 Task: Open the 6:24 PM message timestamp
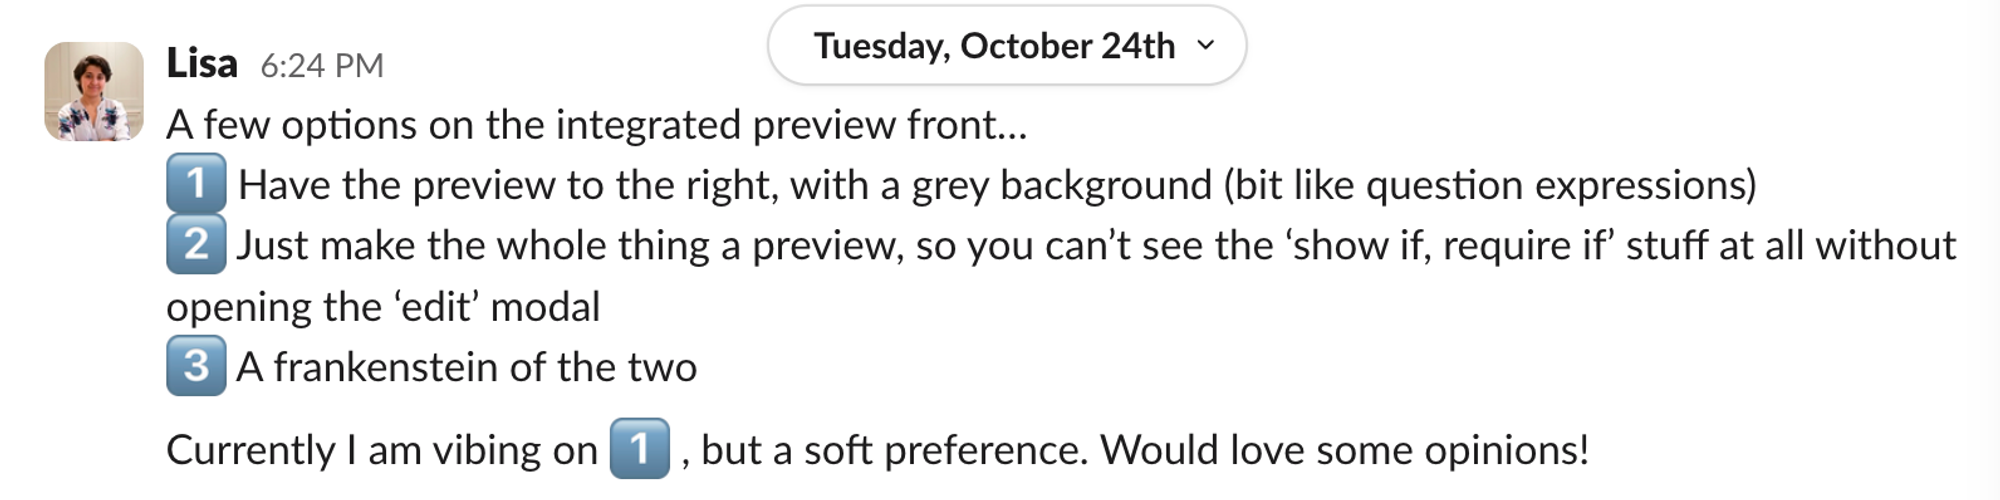322,66
